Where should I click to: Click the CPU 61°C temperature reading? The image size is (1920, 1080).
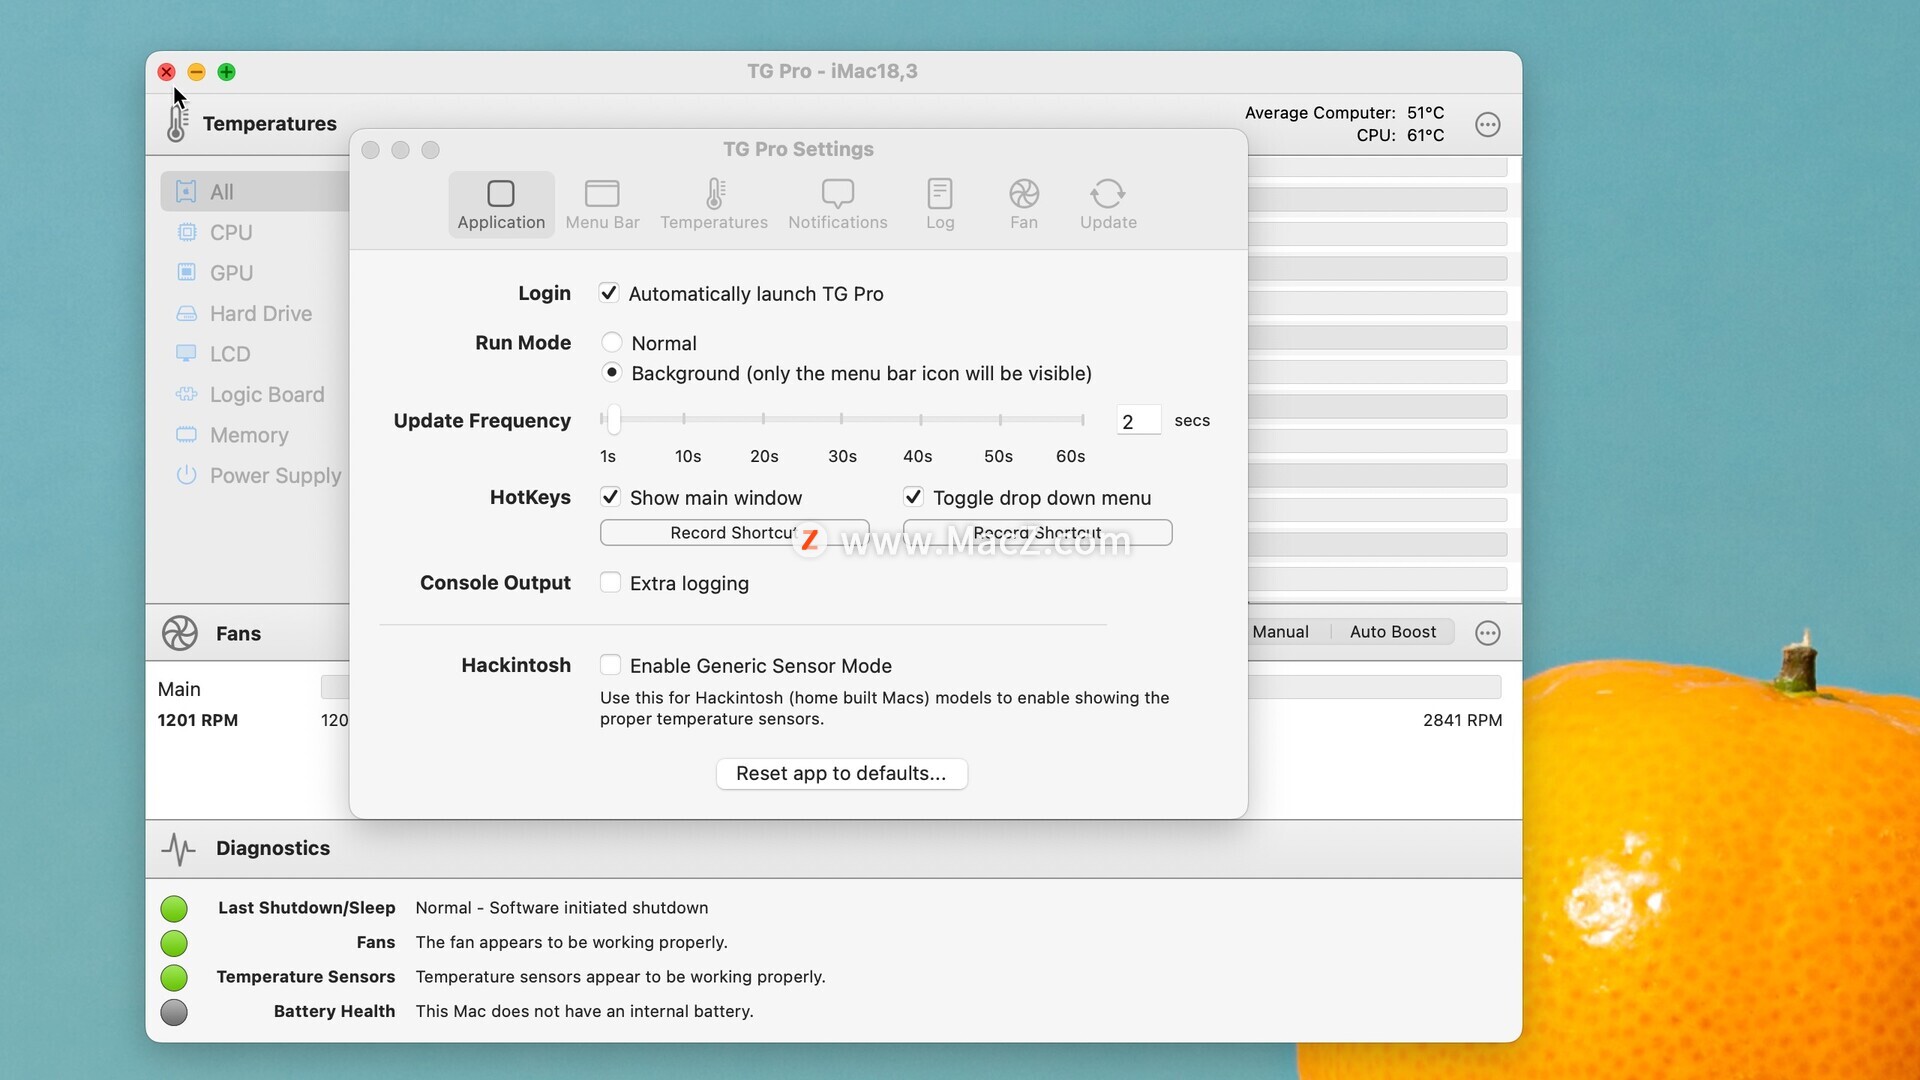coord(1400,135)
